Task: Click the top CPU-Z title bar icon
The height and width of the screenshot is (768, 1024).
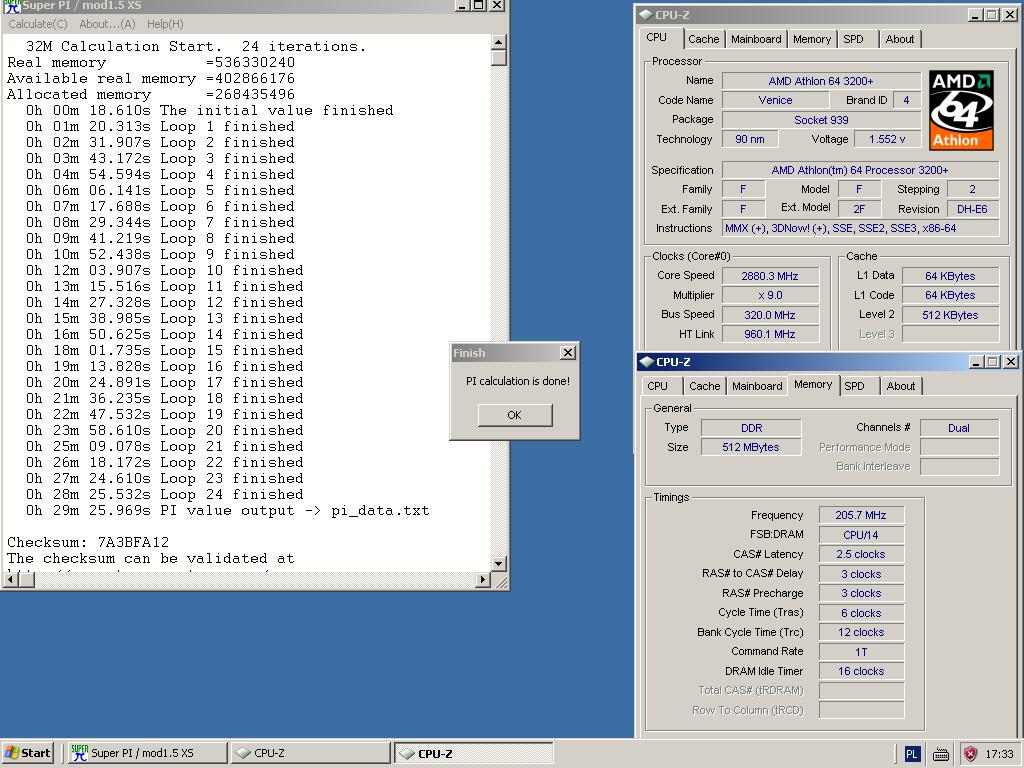Action: (x=645, y=14)
